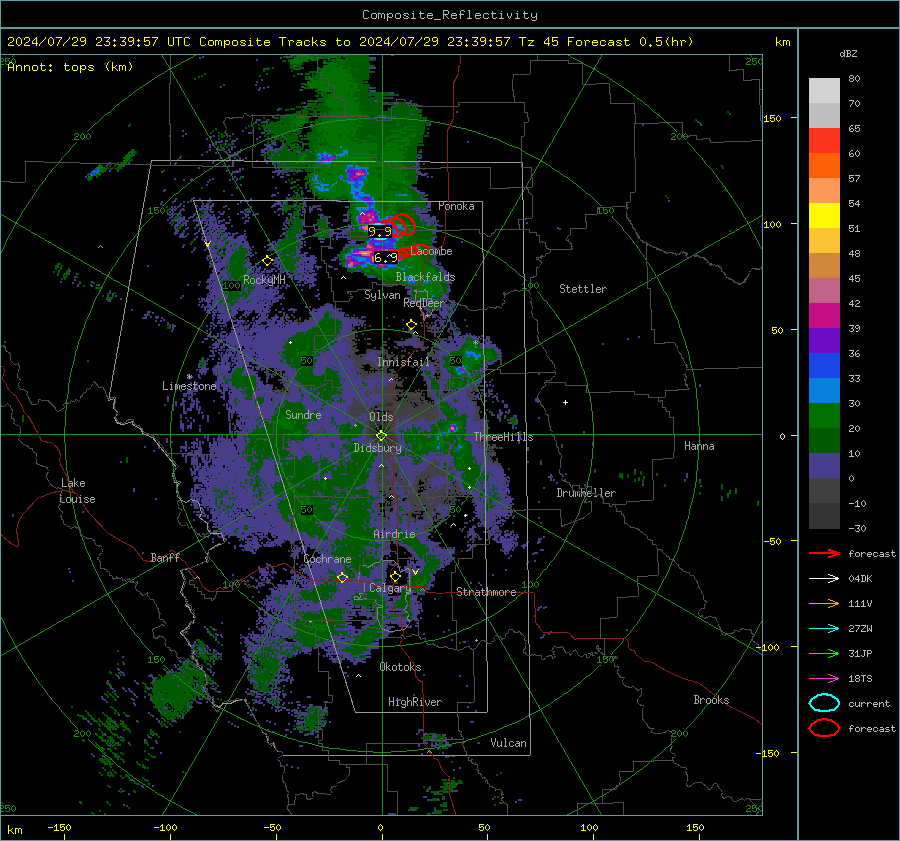Click the yellow diamond marker near Cochrane
The height and width of the screenshot is (841, 900).
point(342,577)
